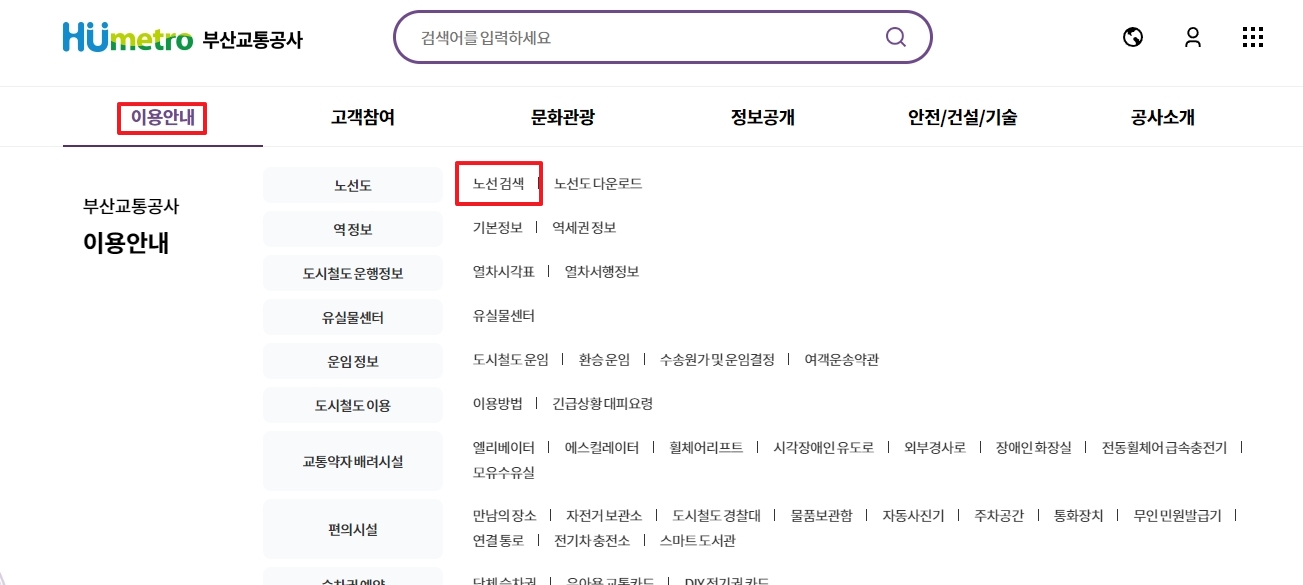Select the 문화관광 navigation item

click(x=564, y=117)
